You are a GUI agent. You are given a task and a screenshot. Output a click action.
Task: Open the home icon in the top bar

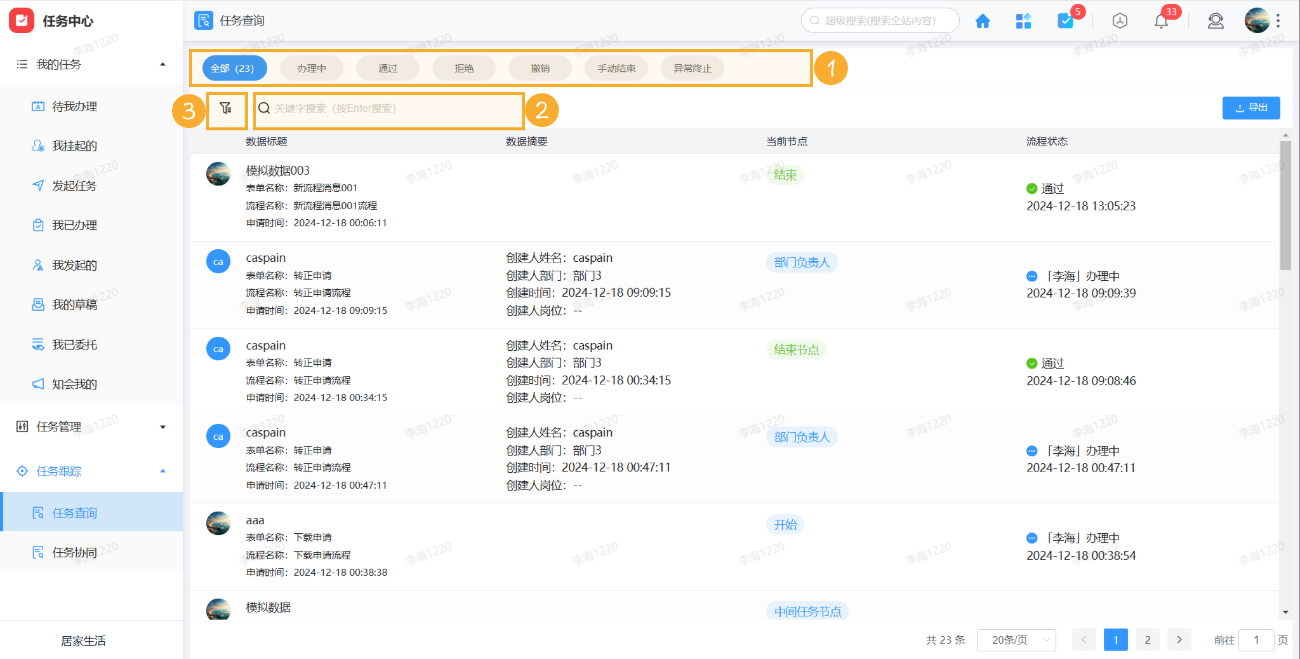click(x=982, y=20)
